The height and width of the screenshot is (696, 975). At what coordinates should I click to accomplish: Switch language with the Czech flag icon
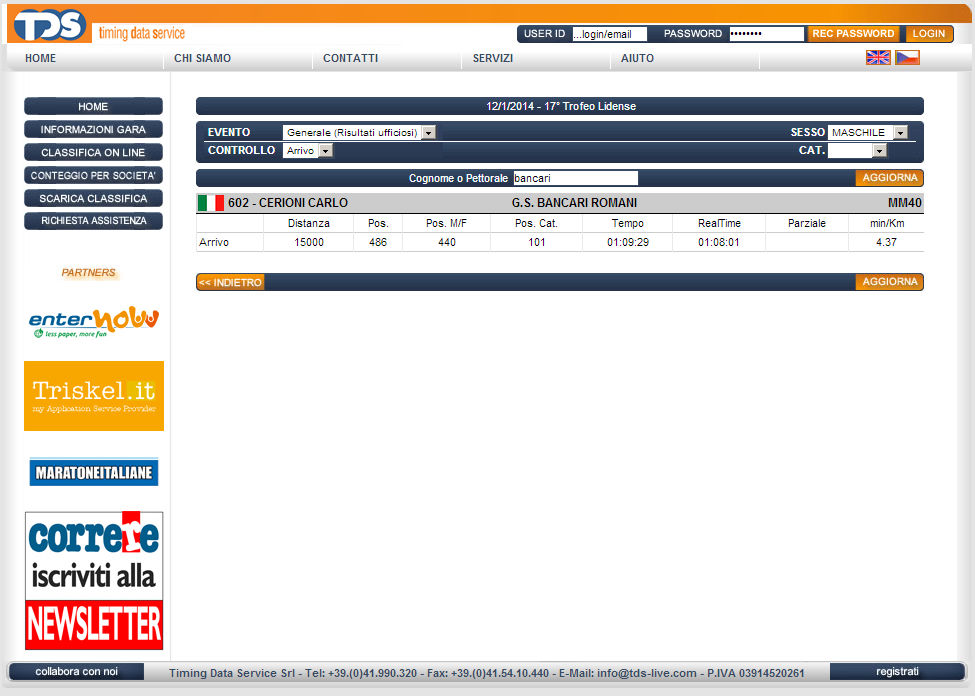[x=907, y=58]
